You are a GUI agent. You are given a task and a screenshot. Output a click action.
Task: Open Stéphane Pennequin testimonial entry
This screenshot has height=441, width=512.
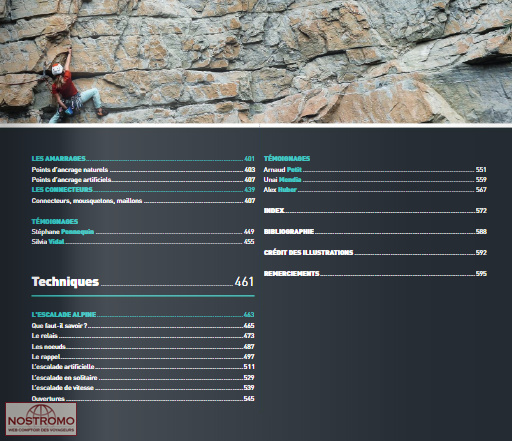[143, 232]
